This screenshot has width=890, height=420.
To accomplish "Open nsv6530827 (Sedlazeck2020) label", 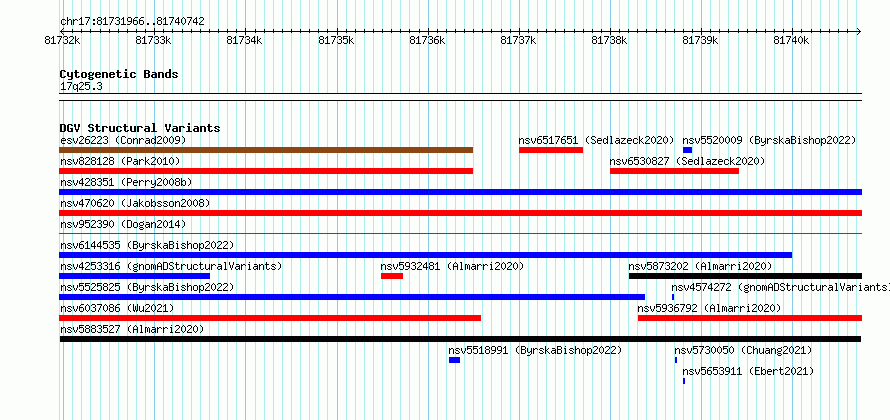I will [687, 161].
